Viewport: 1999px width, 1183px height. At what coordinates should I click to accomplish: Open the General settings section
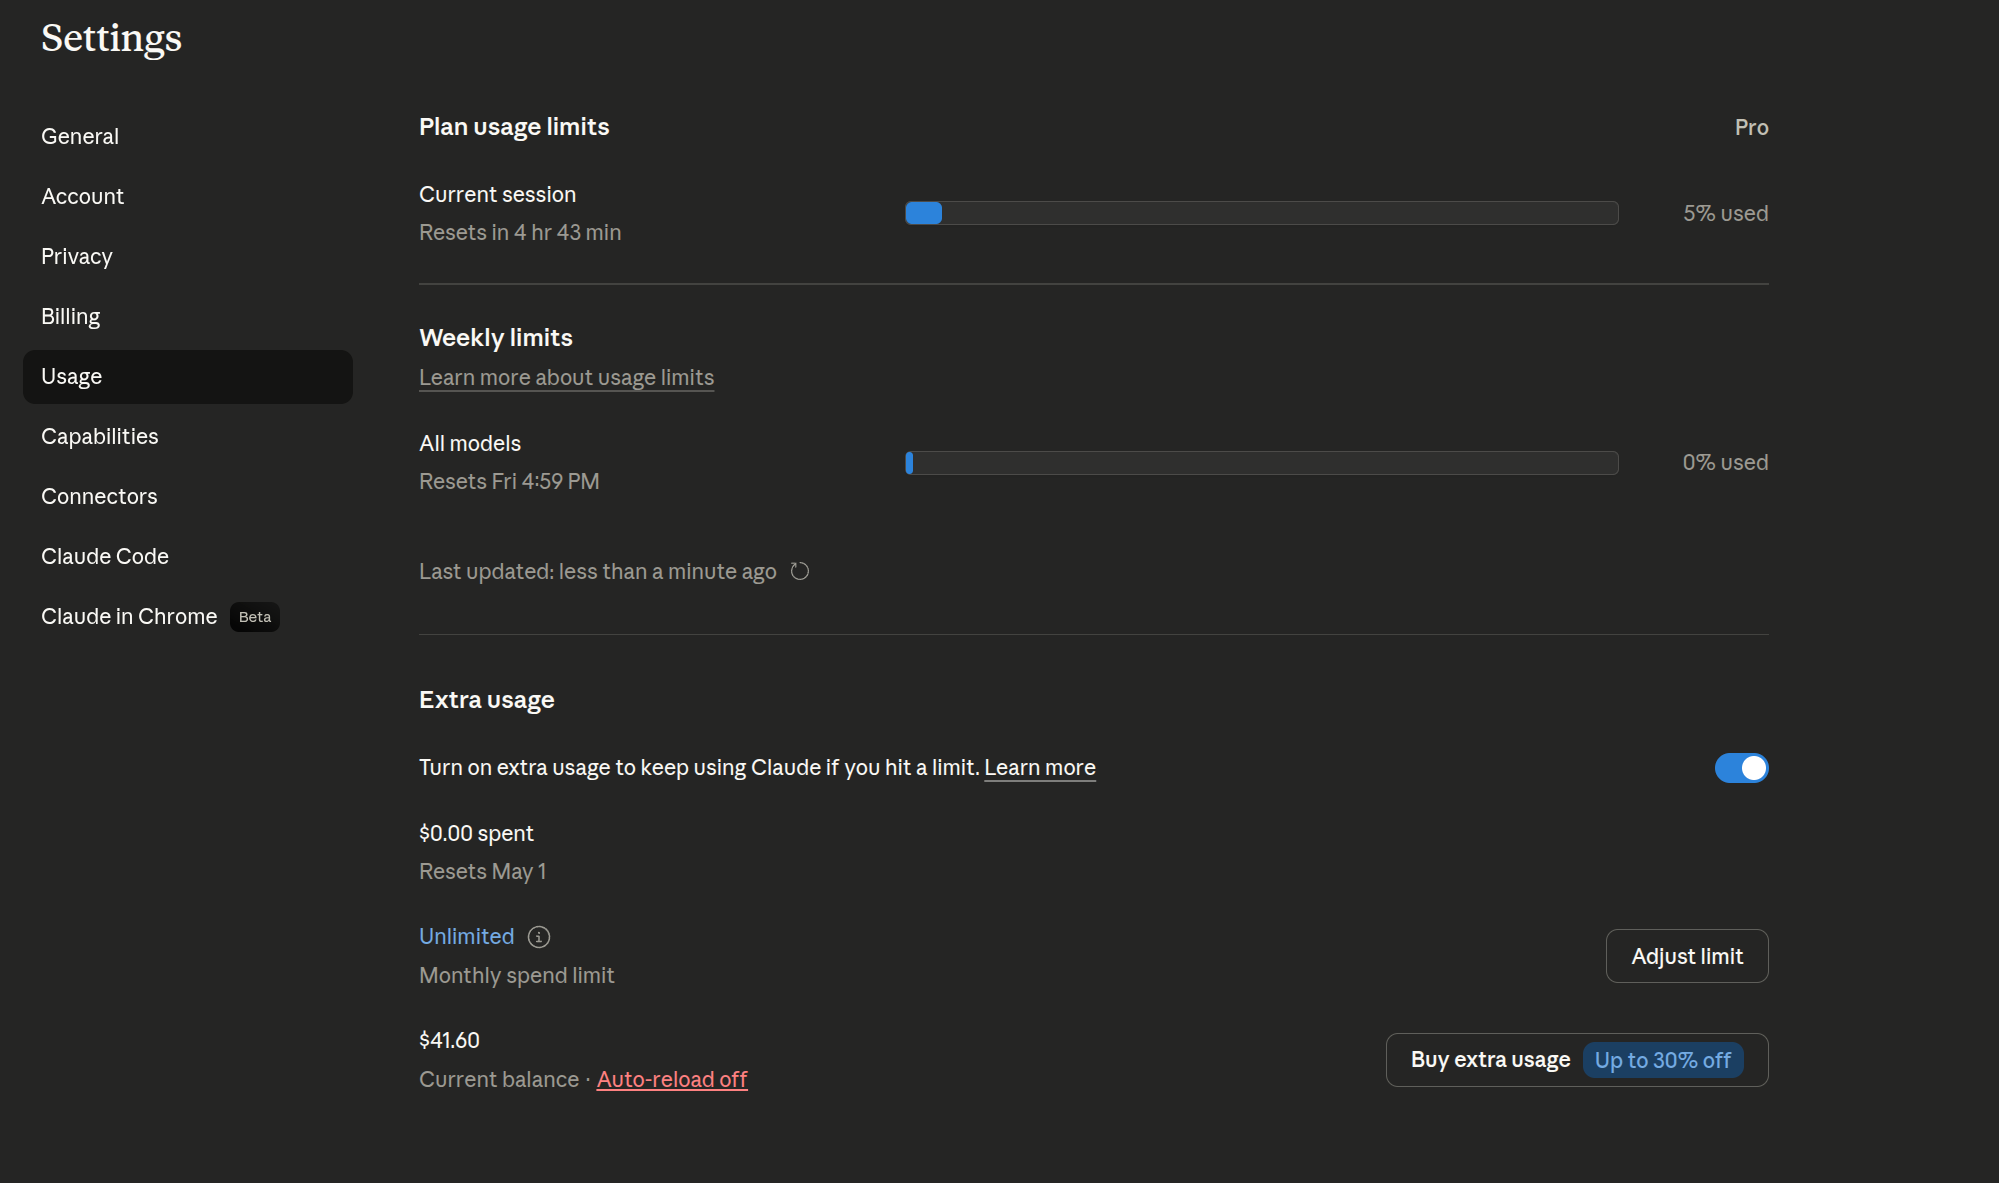(80, 136)
